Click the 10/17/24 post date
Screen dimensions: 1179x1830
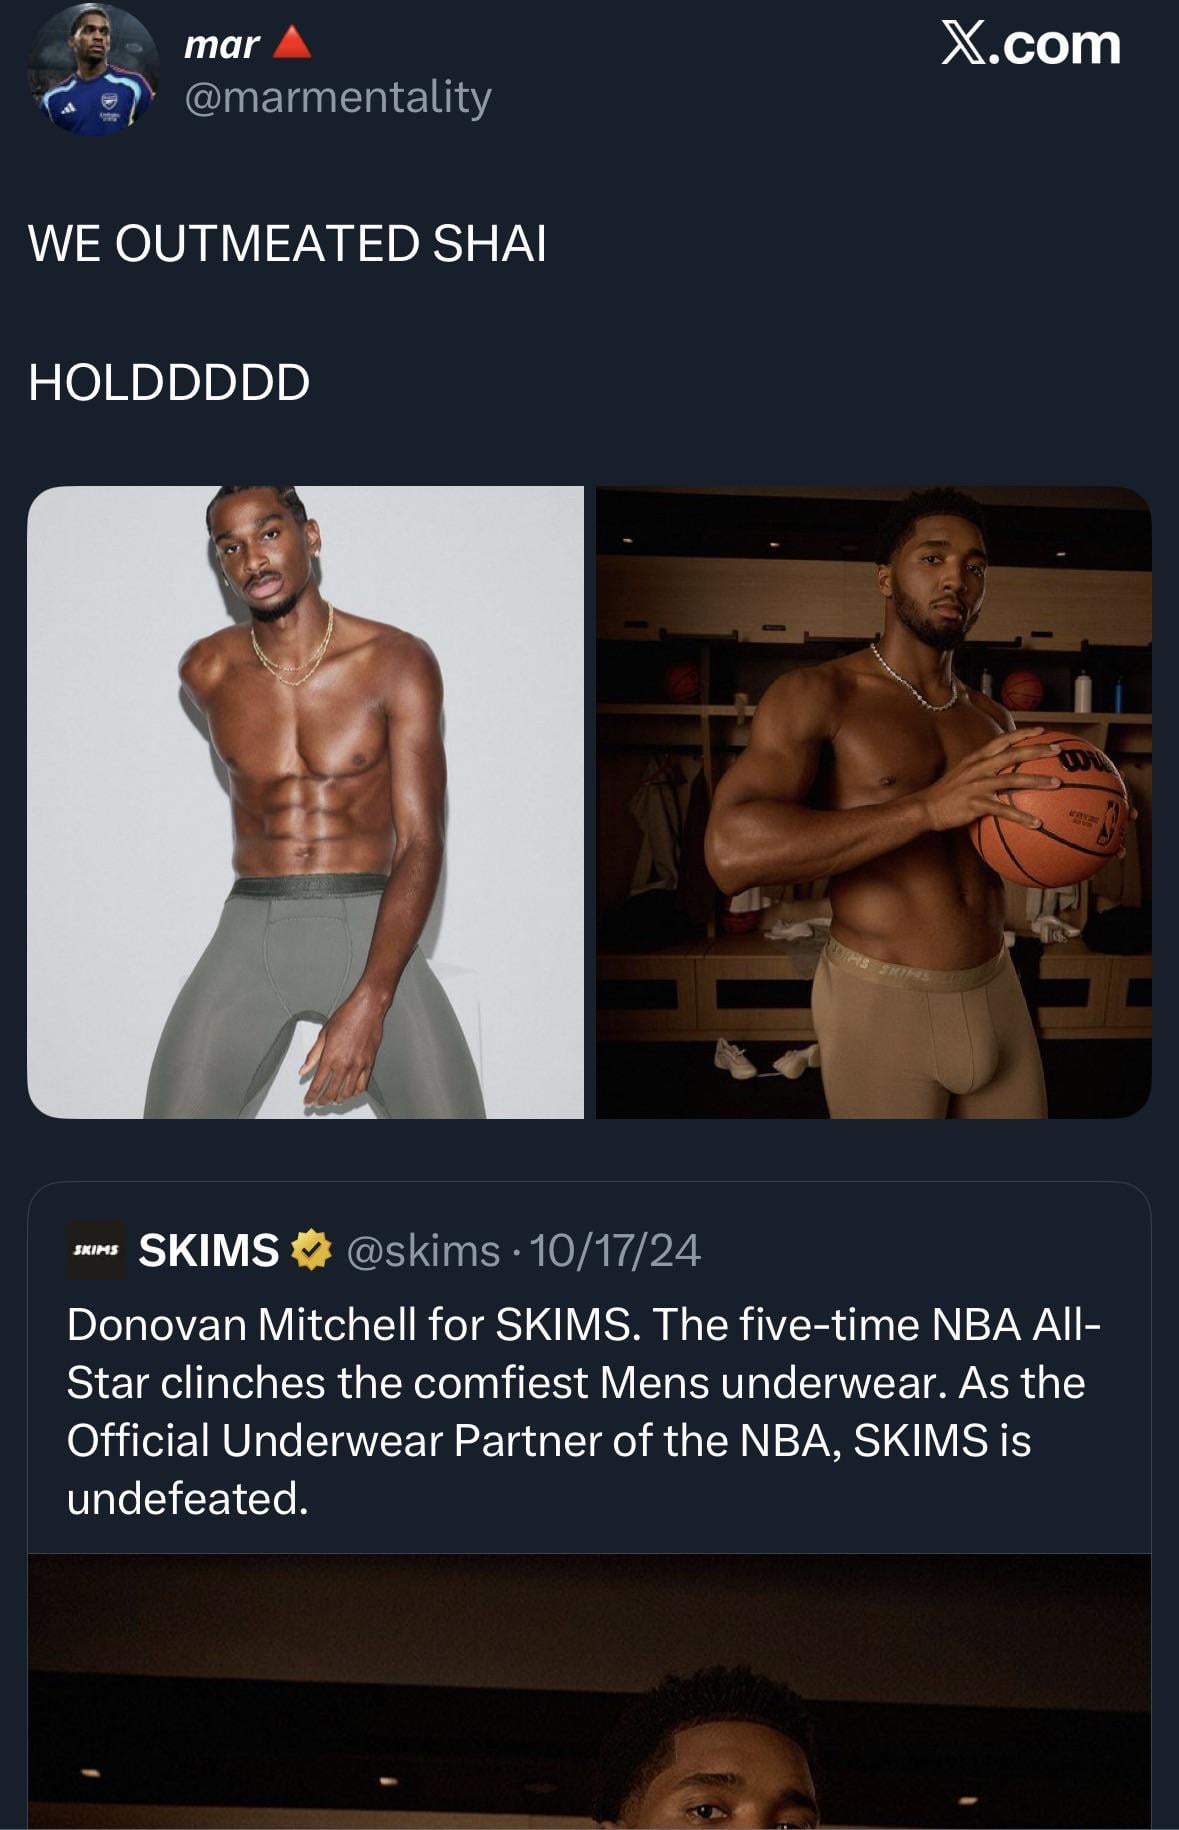coord(615,1251)
